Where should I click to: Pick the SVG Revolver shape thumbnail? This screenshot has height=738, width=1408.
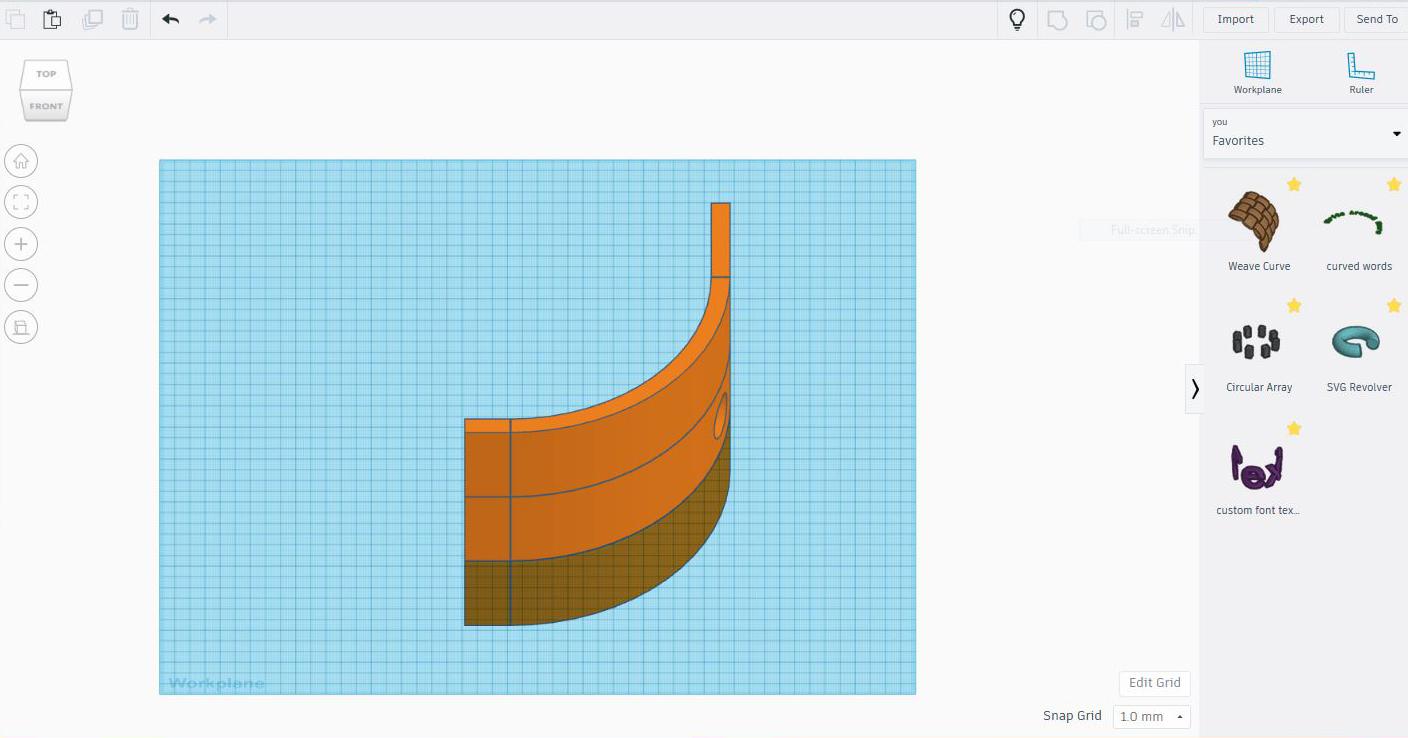click(1356, 342)
